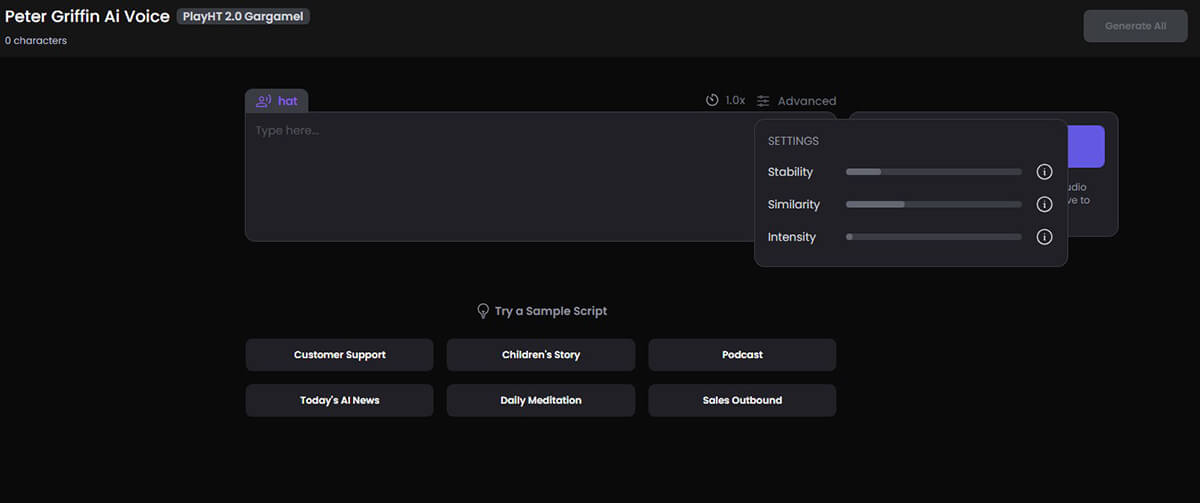Click the info icon next to Intensity
1200x503 pixels.
click(x=1044, y=238)
